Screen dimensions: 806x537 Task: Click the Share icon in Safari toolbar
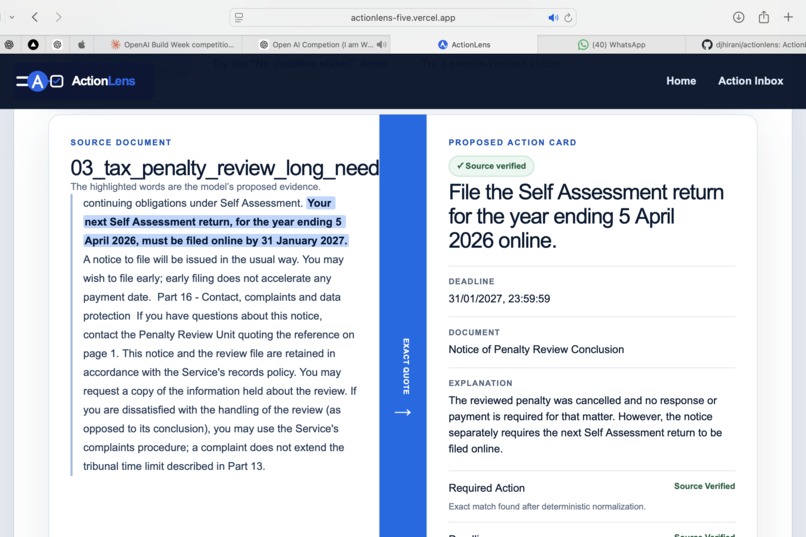pos(764,17)
